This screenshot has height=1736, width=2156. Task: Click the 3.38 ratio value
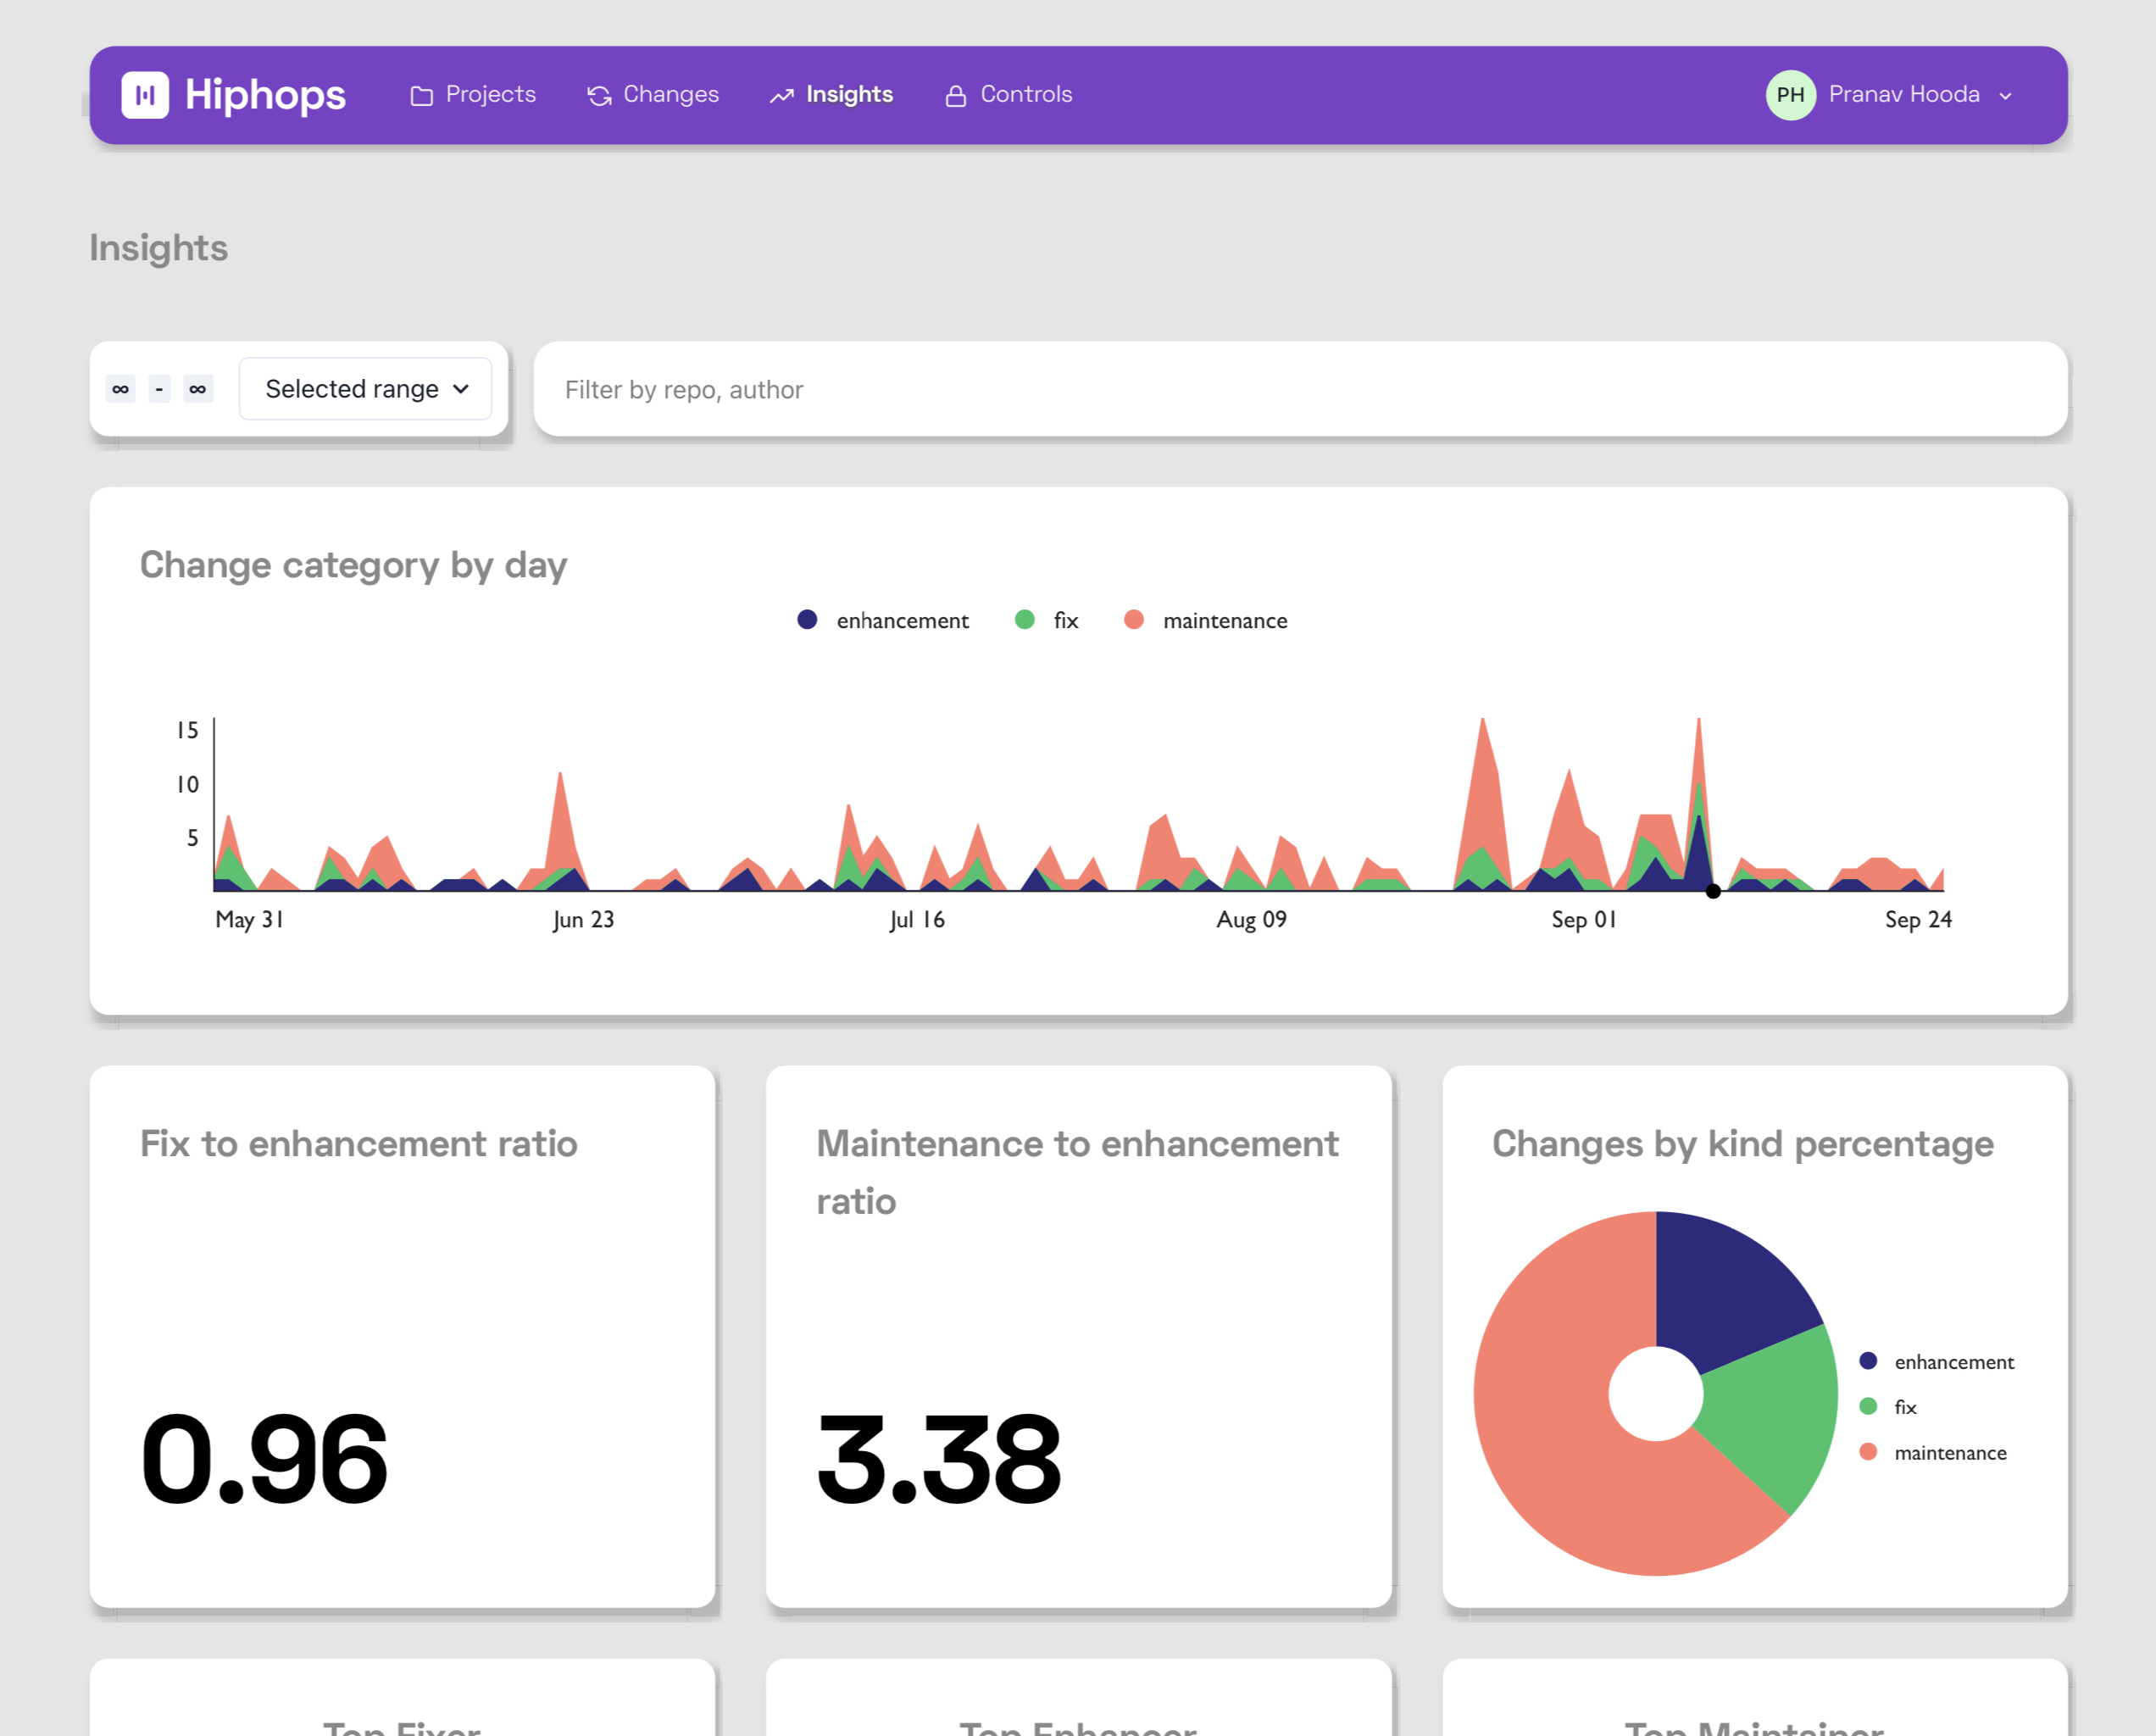(x=939, y=1458)
